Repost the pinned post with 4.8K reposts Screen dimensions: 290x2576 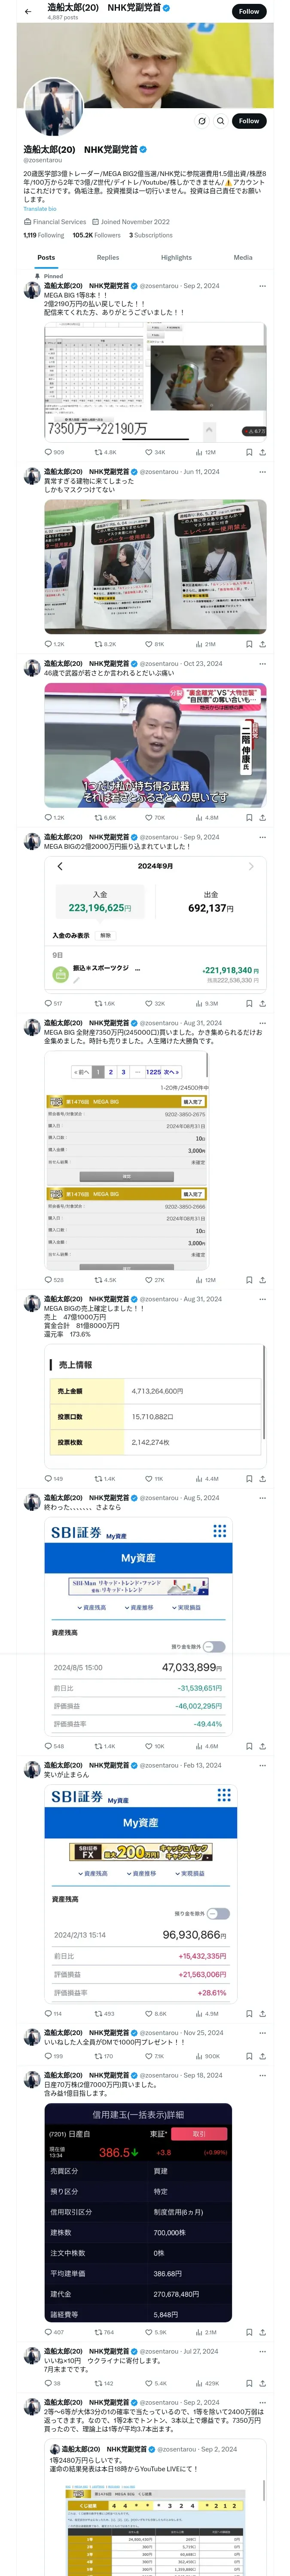(x=105, y=452)
